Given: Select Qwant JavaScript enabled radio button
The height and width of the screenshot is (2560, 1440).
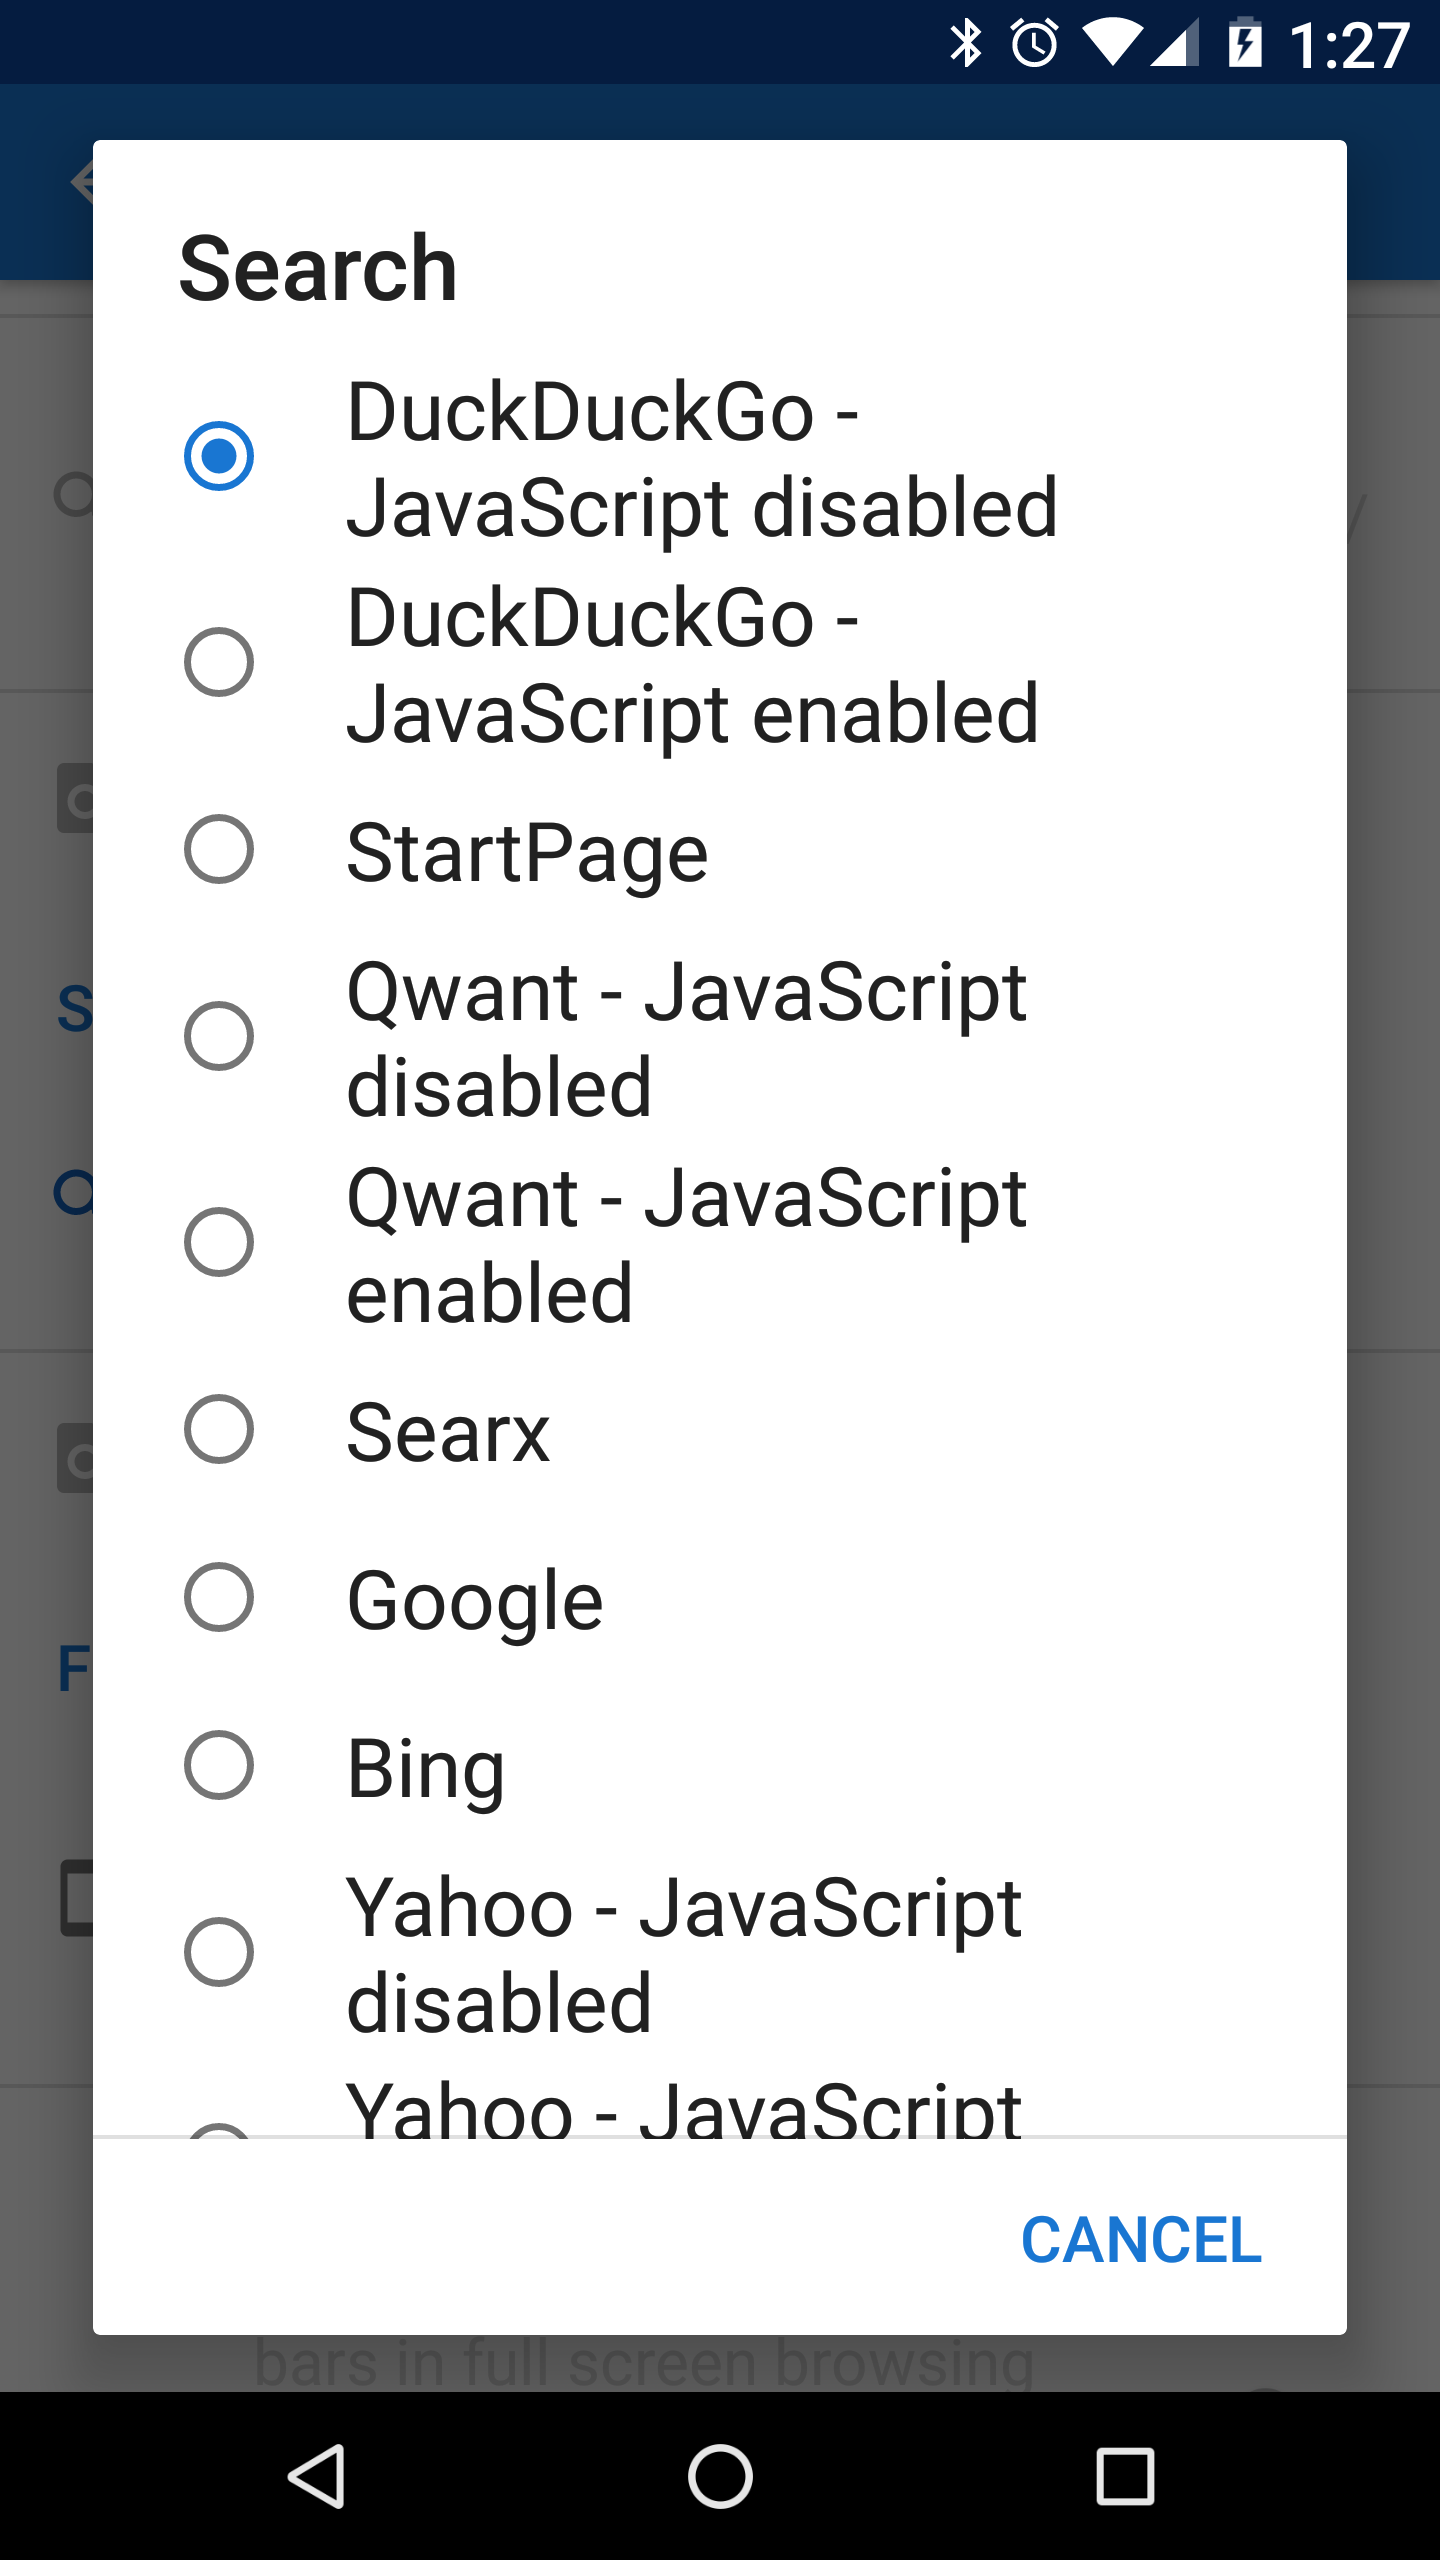Looking at the screenshot, I should click(219, 1242).
